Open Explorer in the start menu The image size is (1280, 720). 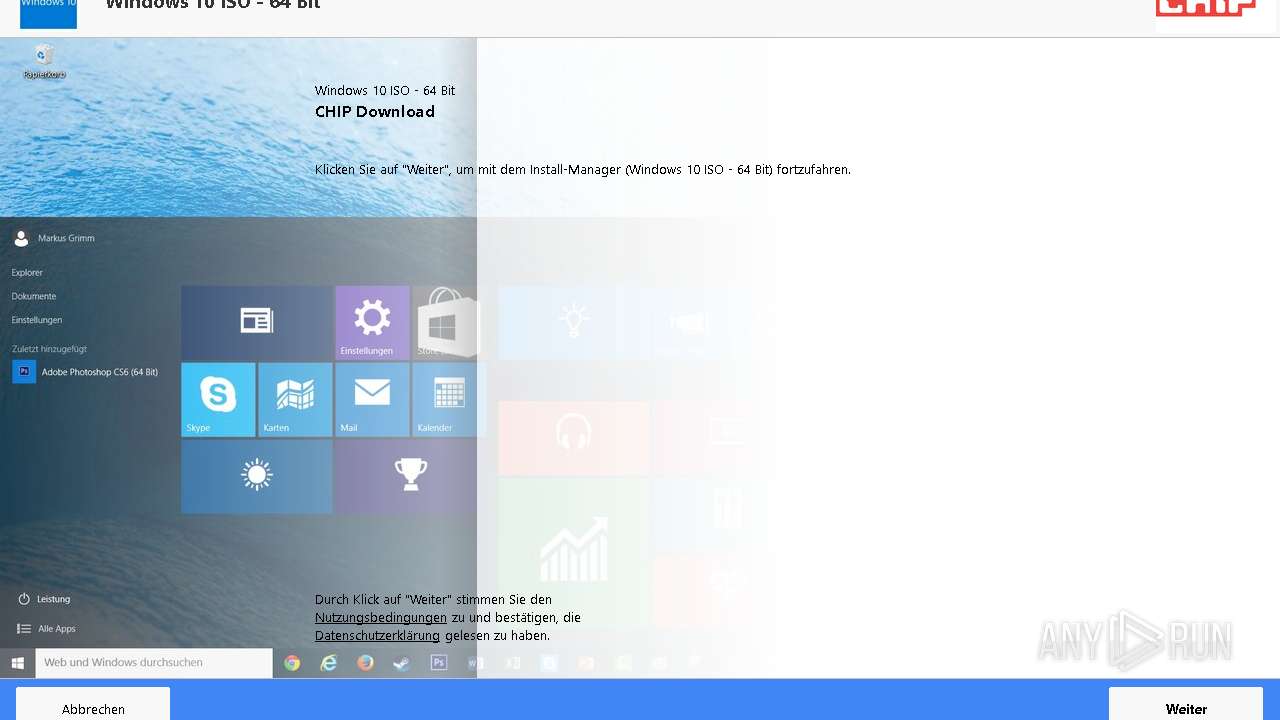click(x=27, y=272)
